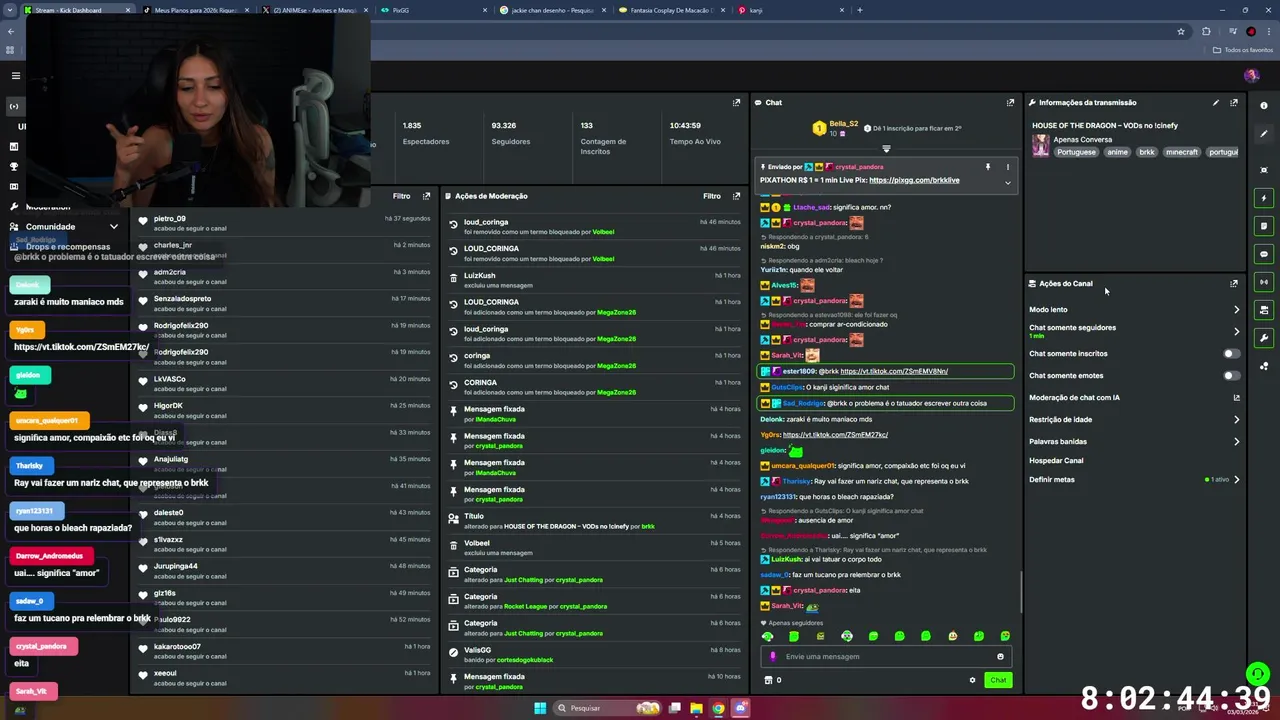This screenshot has width=1280, height=720.
Task: Collapse the chat leaderboard bar
Action: (x=886, y=149)
